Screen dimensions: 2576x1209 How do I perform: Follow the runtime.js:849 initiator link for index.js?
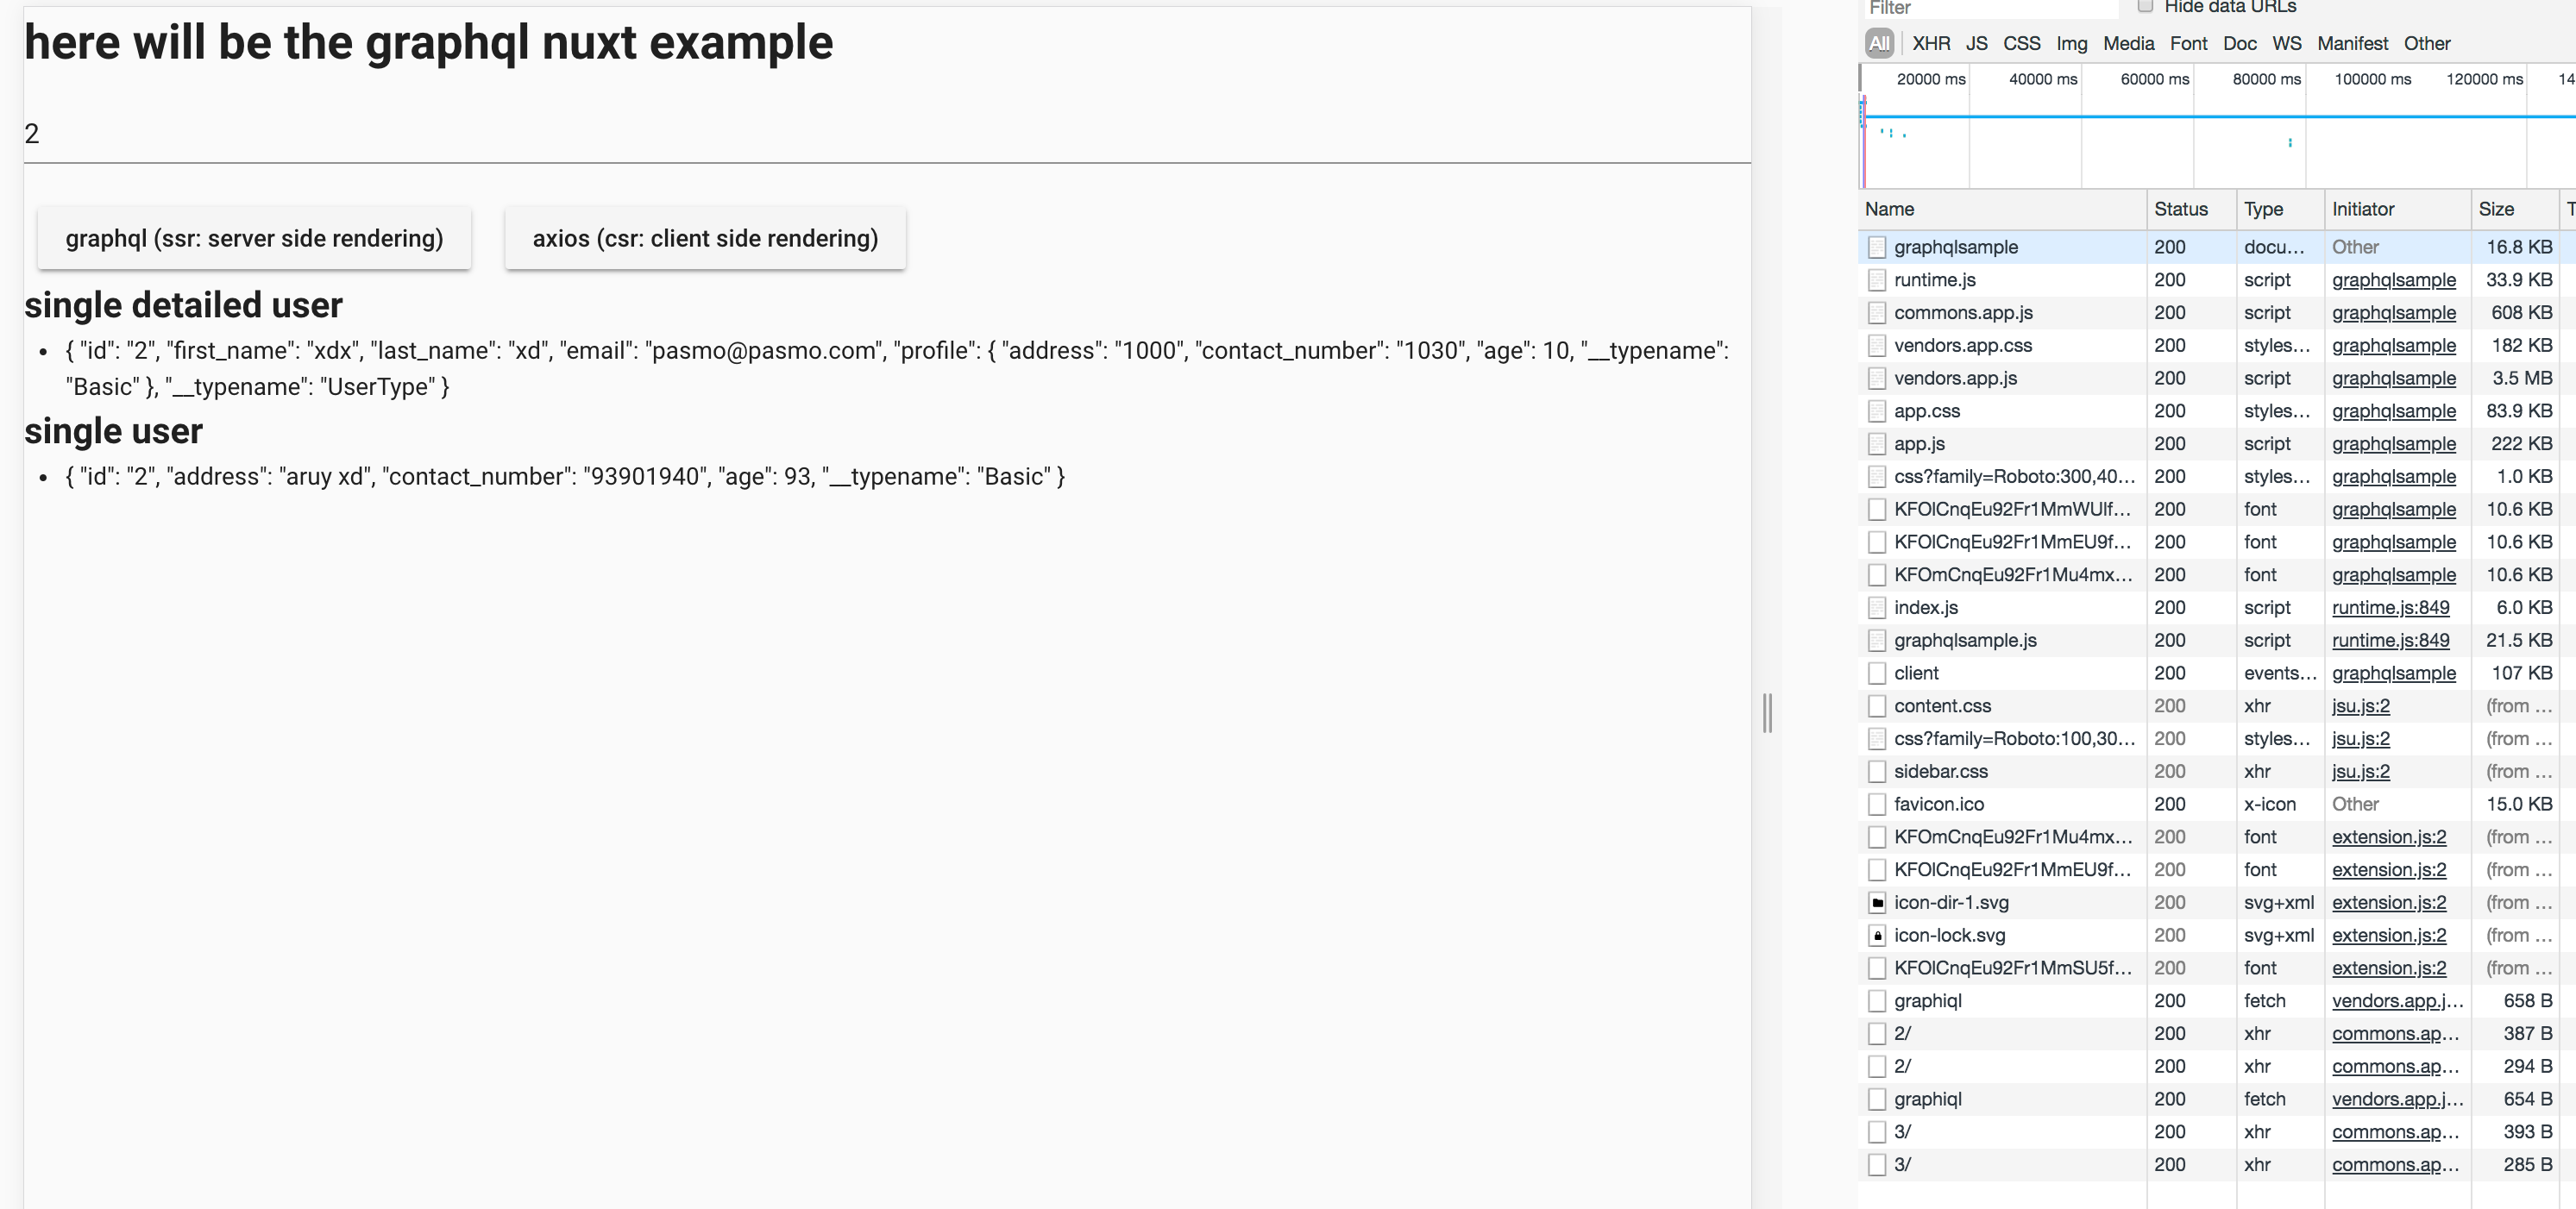(2391, 607)
